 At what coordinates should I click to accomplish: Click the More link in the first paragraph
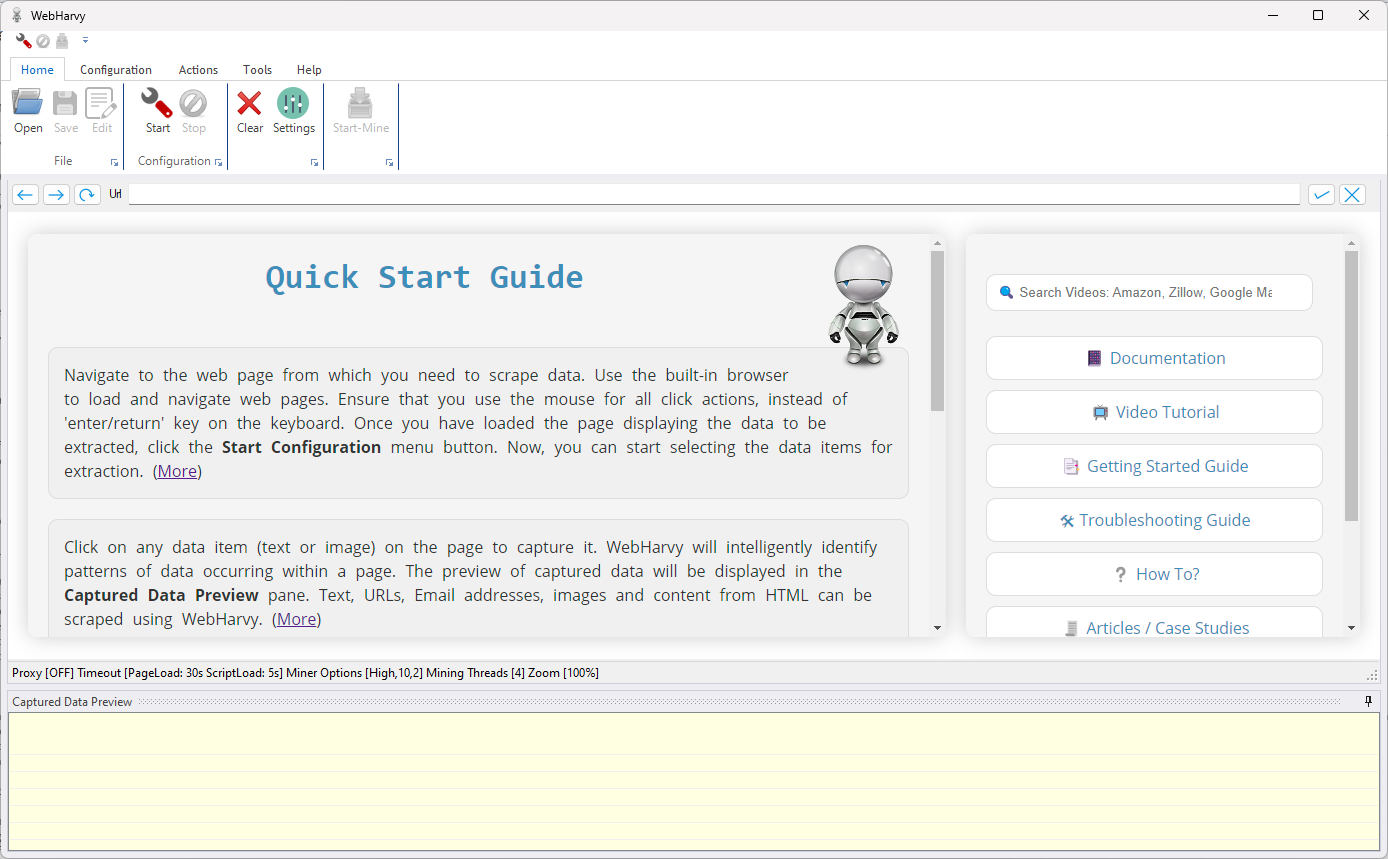pos(177,470)
